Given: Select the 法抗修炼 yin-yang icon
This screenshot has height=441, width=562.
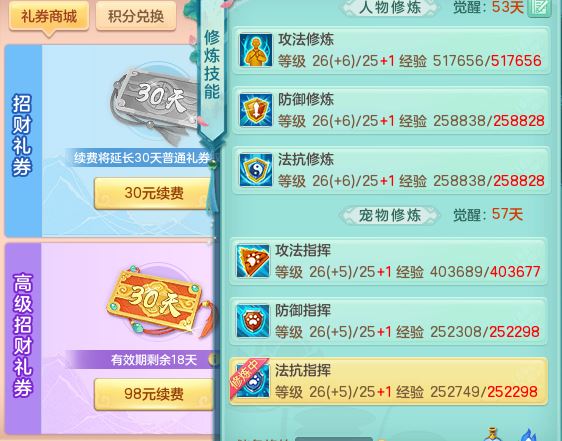Looking at the screenshot, I should (256, 170).
